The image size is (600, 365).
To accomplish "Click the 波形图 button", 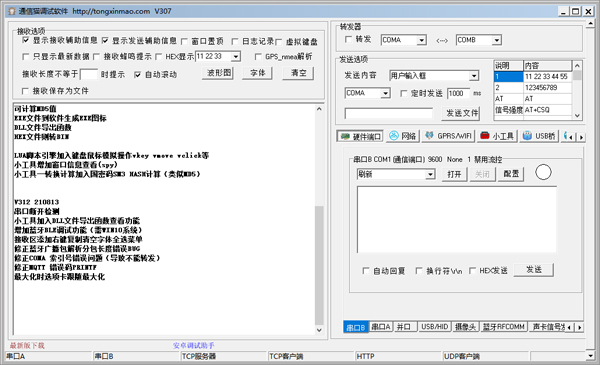I will (218, 73).
